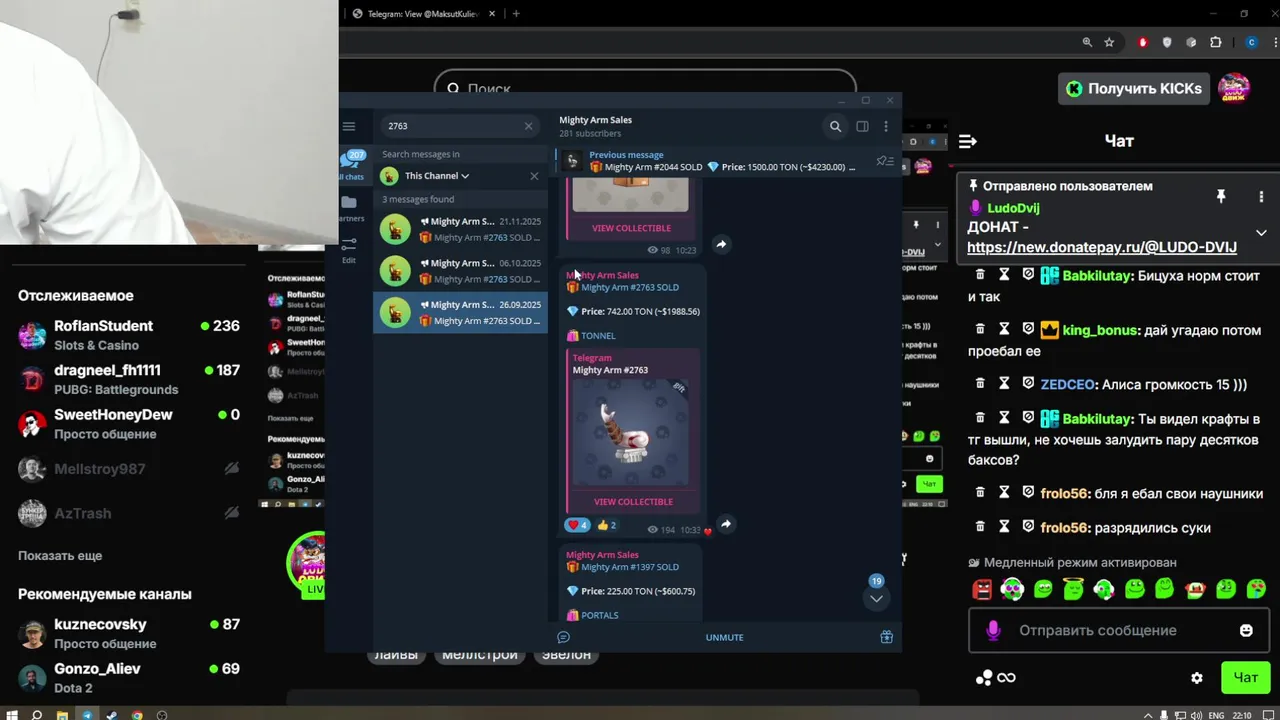Expand pinned message chevron
This screenshot has height=720, width=1280.
point(1261,233)
